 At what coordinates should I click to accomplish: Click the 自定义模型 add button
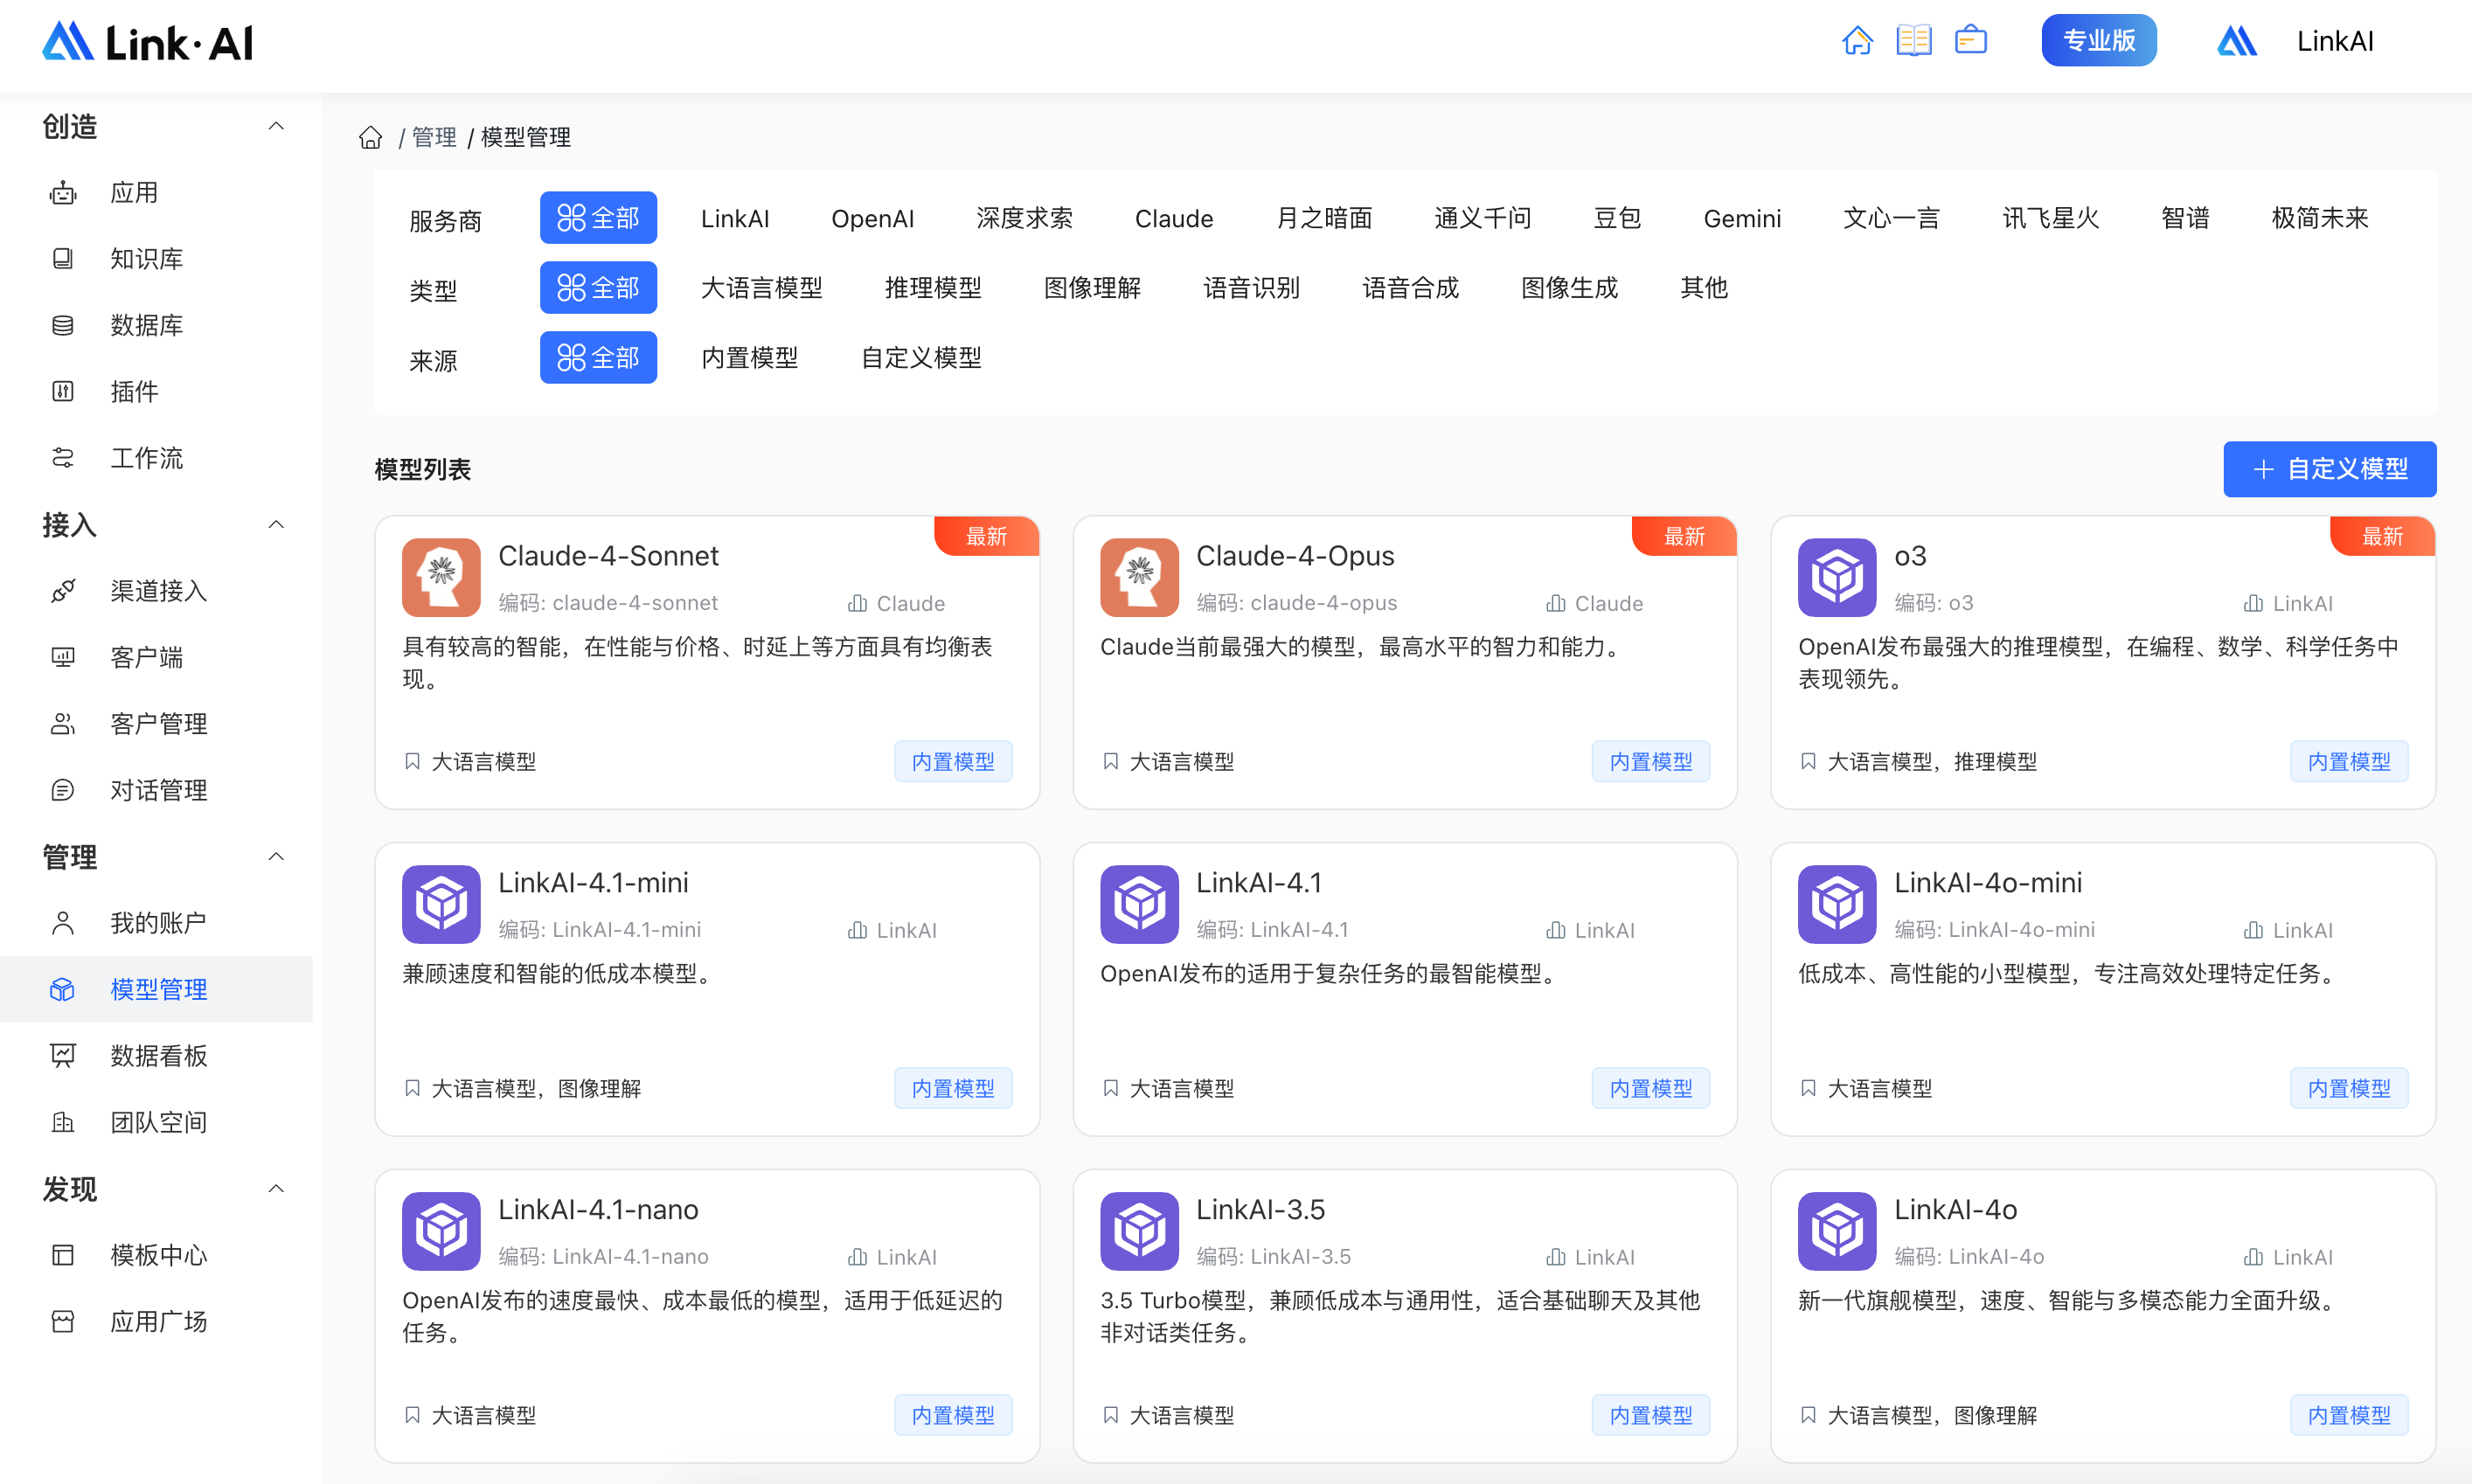pos(2329,469)
